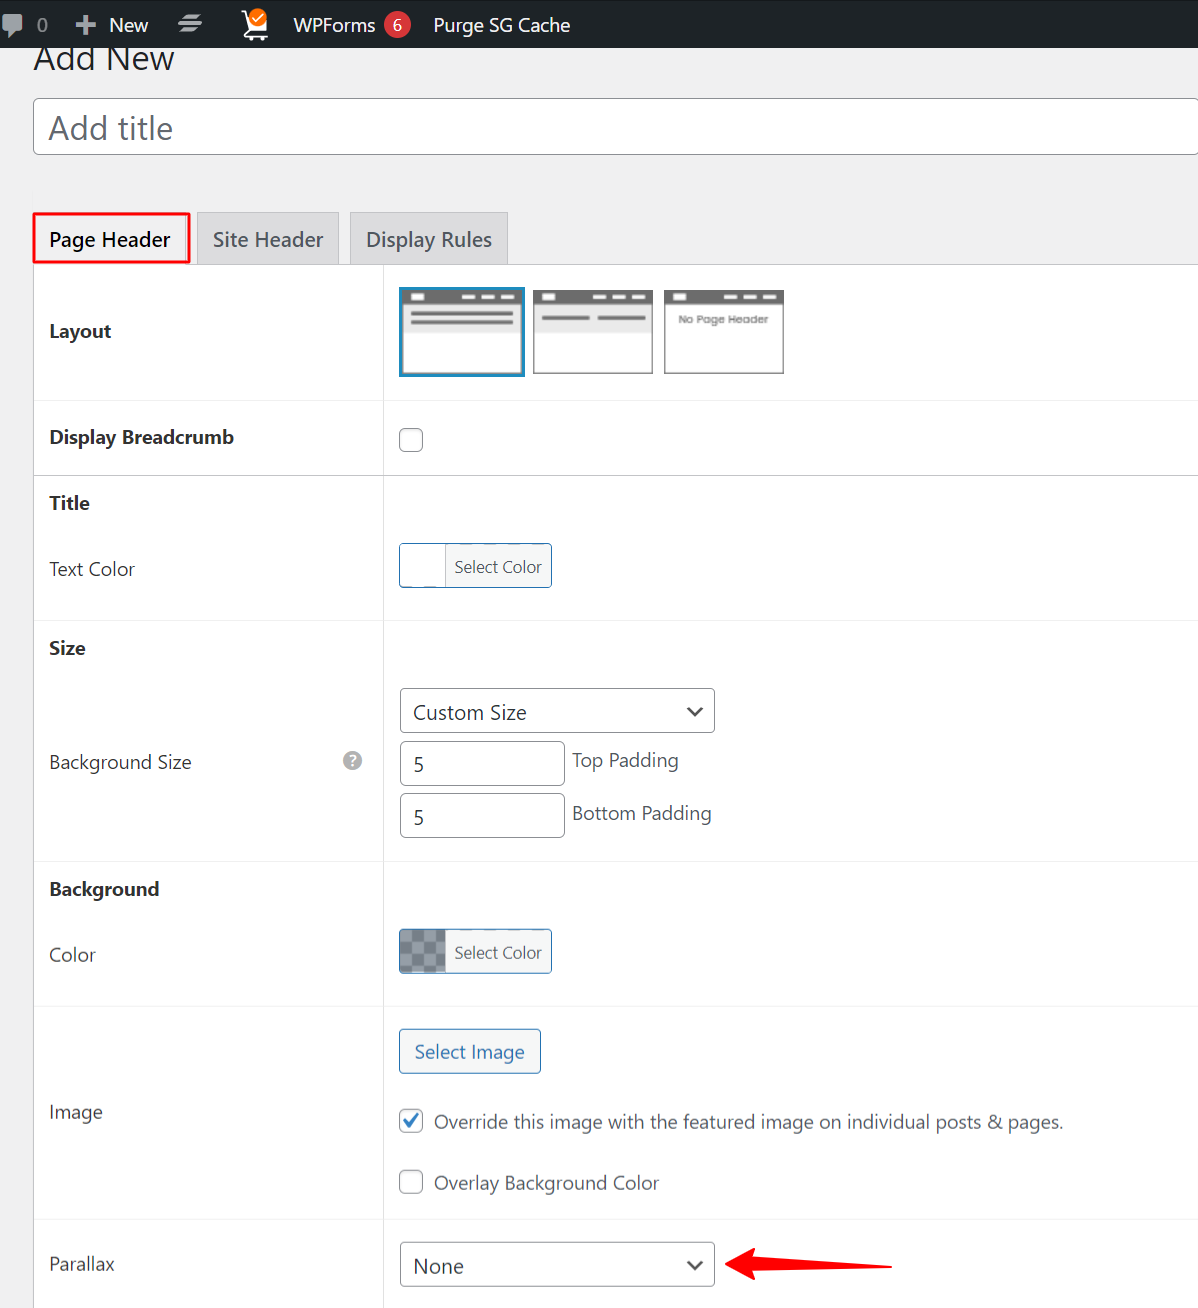This screenshot has height=1308, width=1198.
Task: Click the comments bubble icon in admin bar
Action: coord(12,25)
